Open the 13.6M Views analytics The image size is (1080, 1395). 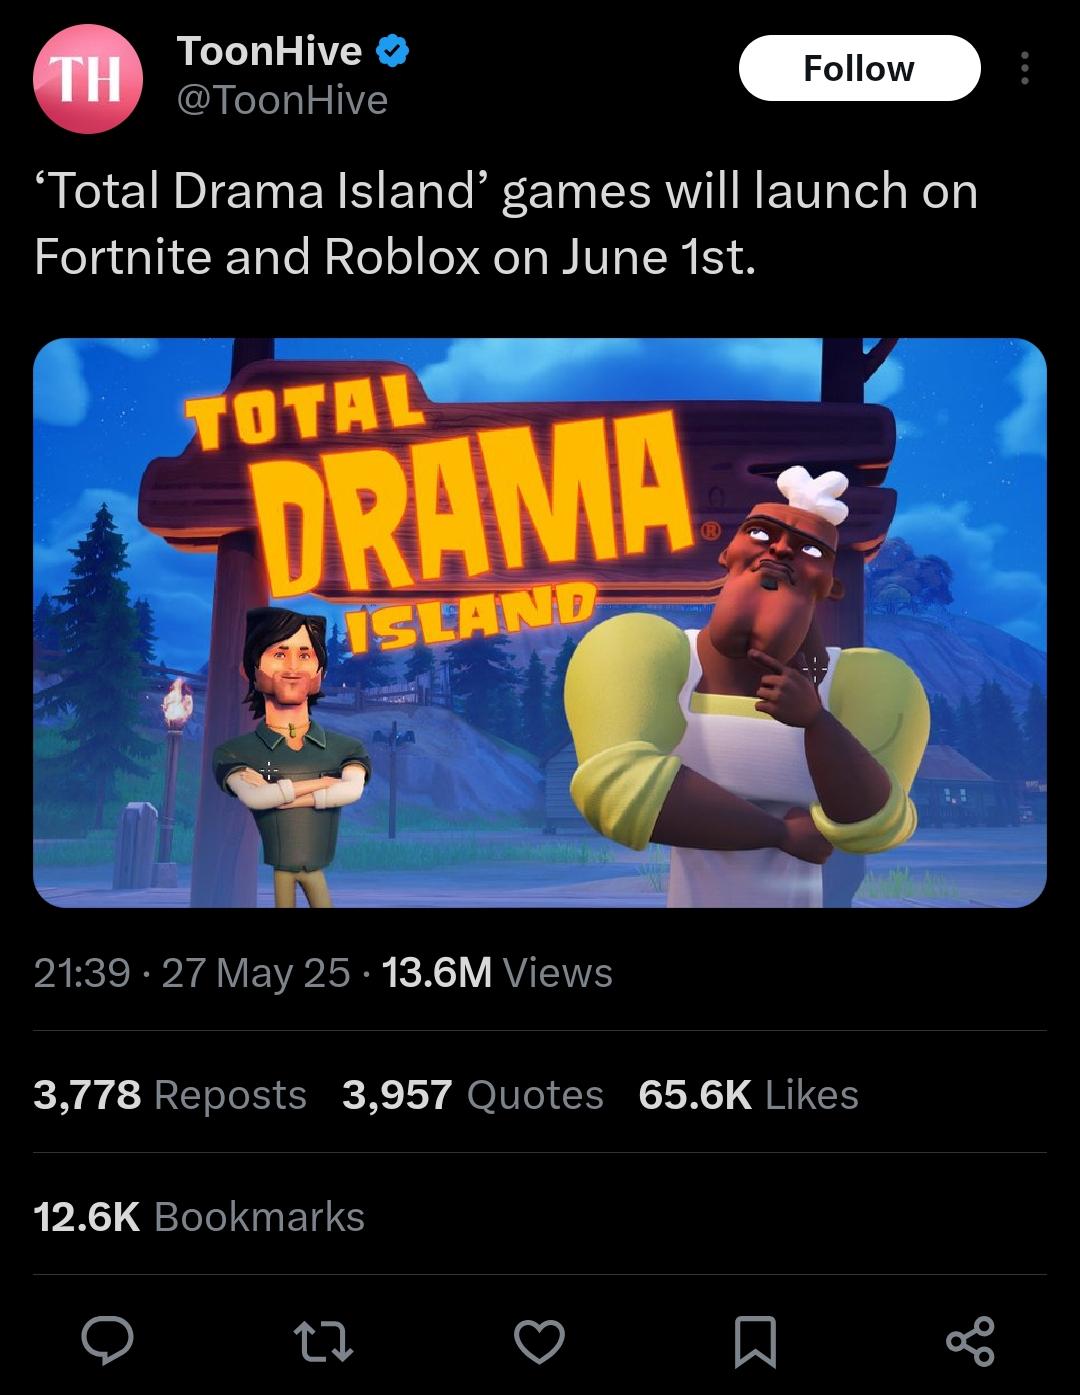tap(497, 973)
